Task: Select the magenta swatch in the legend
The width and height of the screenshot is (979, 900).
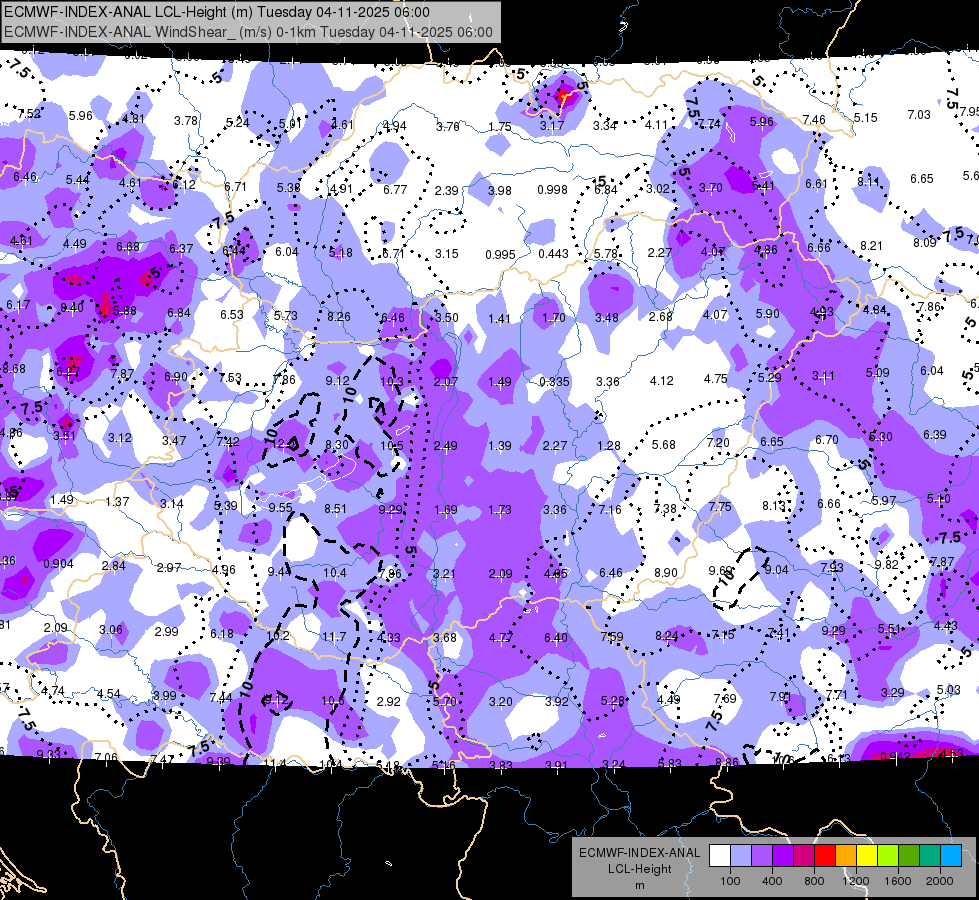Action: 804,856
